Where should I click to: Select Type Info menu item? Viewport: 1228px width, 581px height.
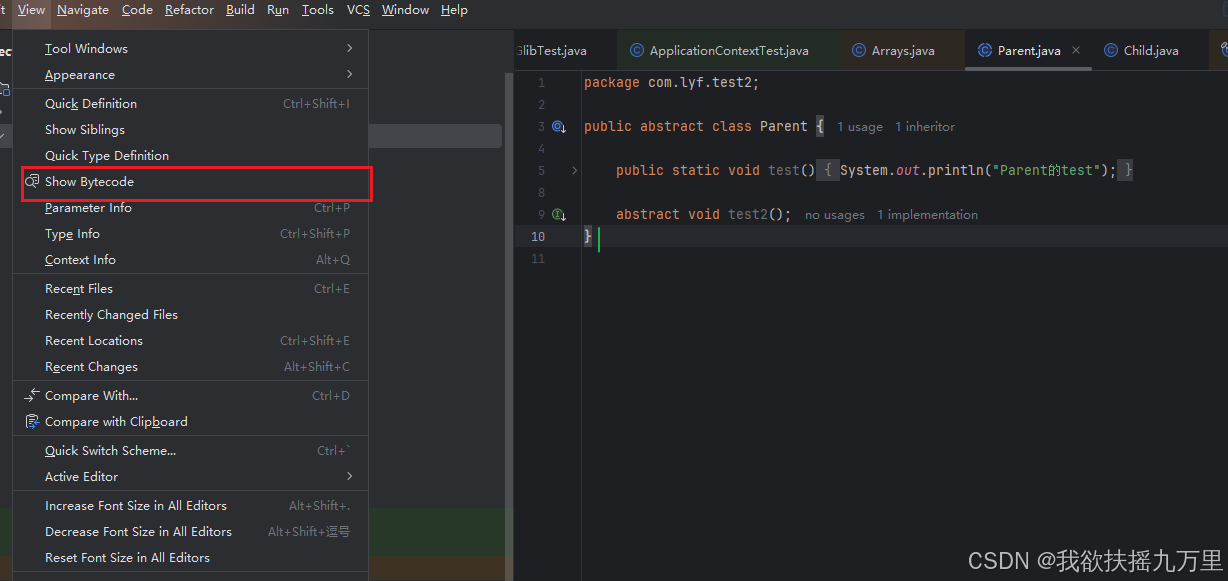190,233
